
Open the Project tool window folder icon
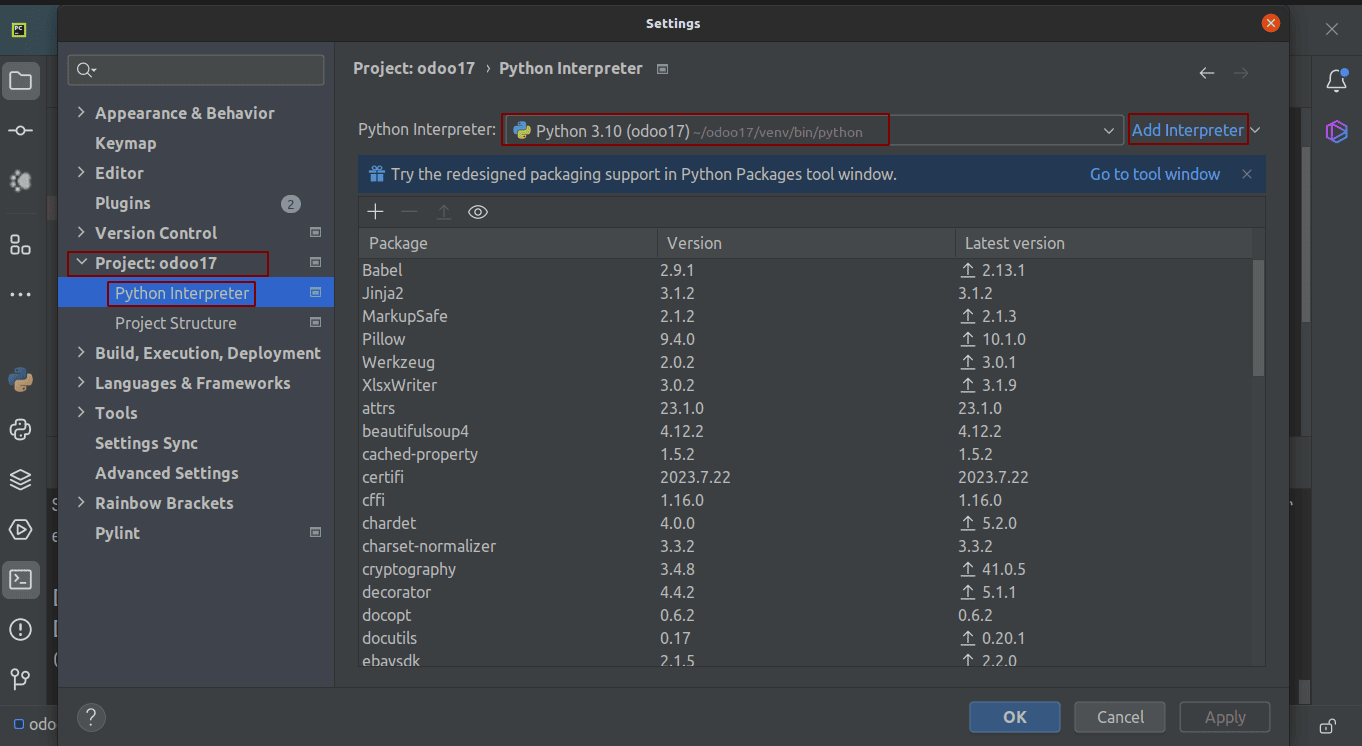tap(20, 81)
